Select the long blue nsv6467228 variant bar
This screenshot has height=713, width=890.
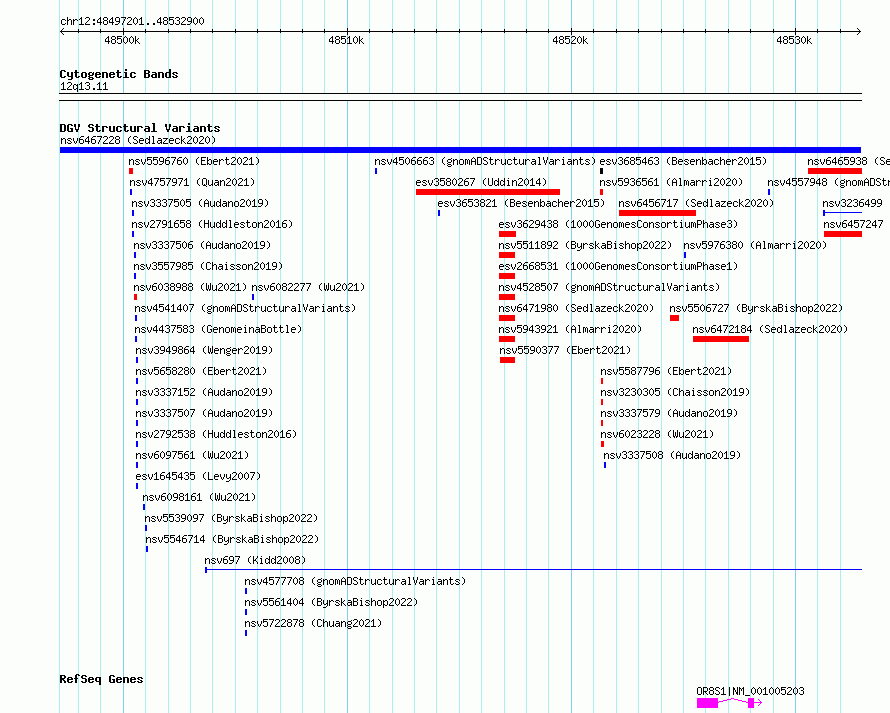460,150
